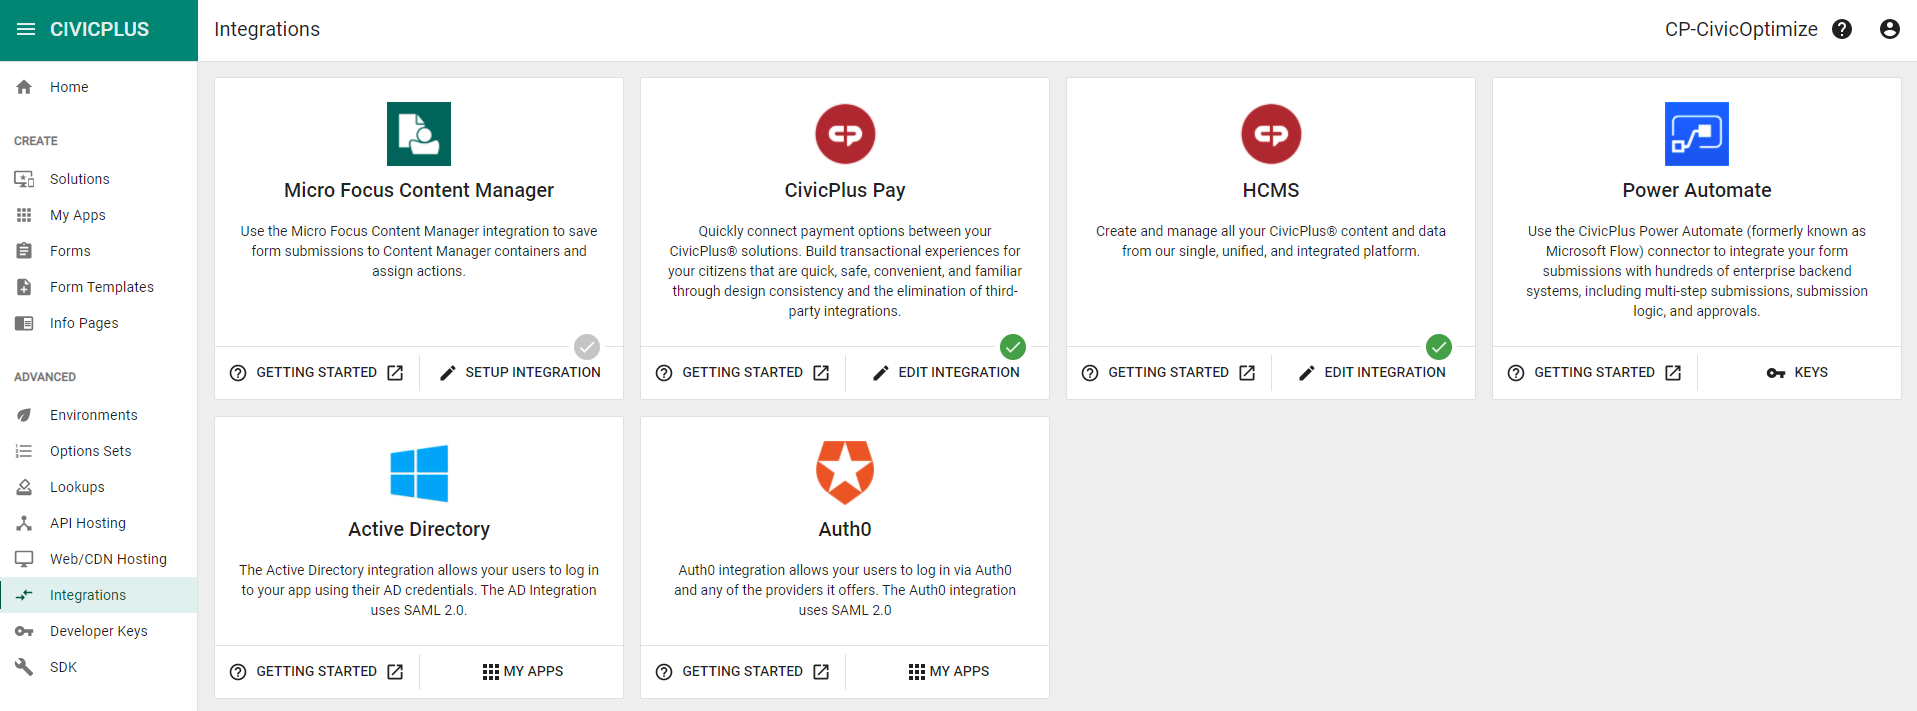Screen dimensions: 1917x711
Task: Click Edit Integration for CivicPlus Pay
Action: [x=947, y=373]
